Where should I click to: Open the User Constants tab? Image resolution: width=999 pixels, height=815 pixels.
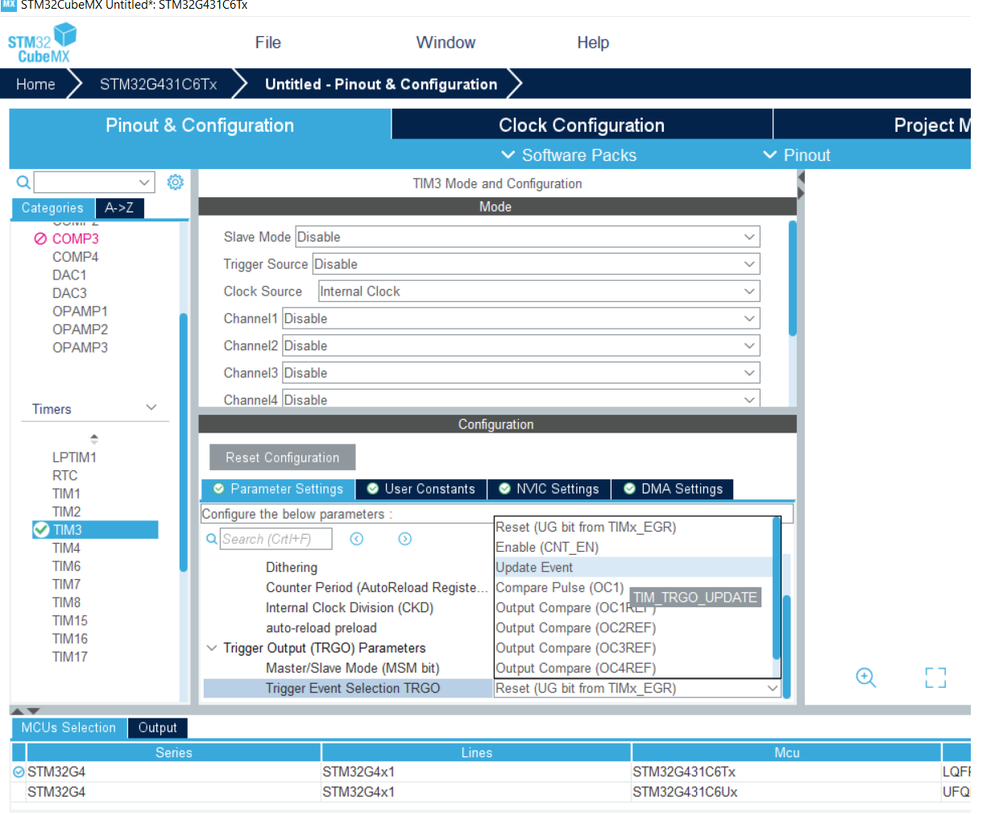click(x=421, y=489)
